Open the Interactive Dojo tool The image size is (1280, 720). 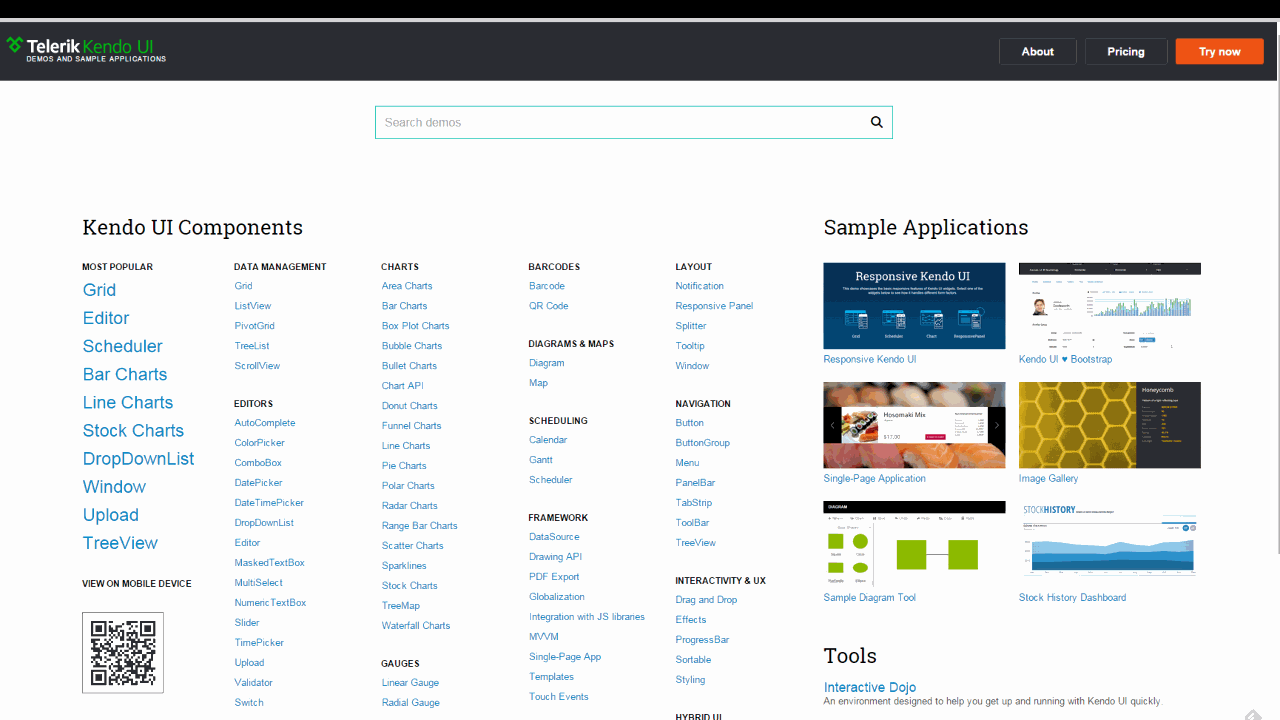(x=869, y=687)
